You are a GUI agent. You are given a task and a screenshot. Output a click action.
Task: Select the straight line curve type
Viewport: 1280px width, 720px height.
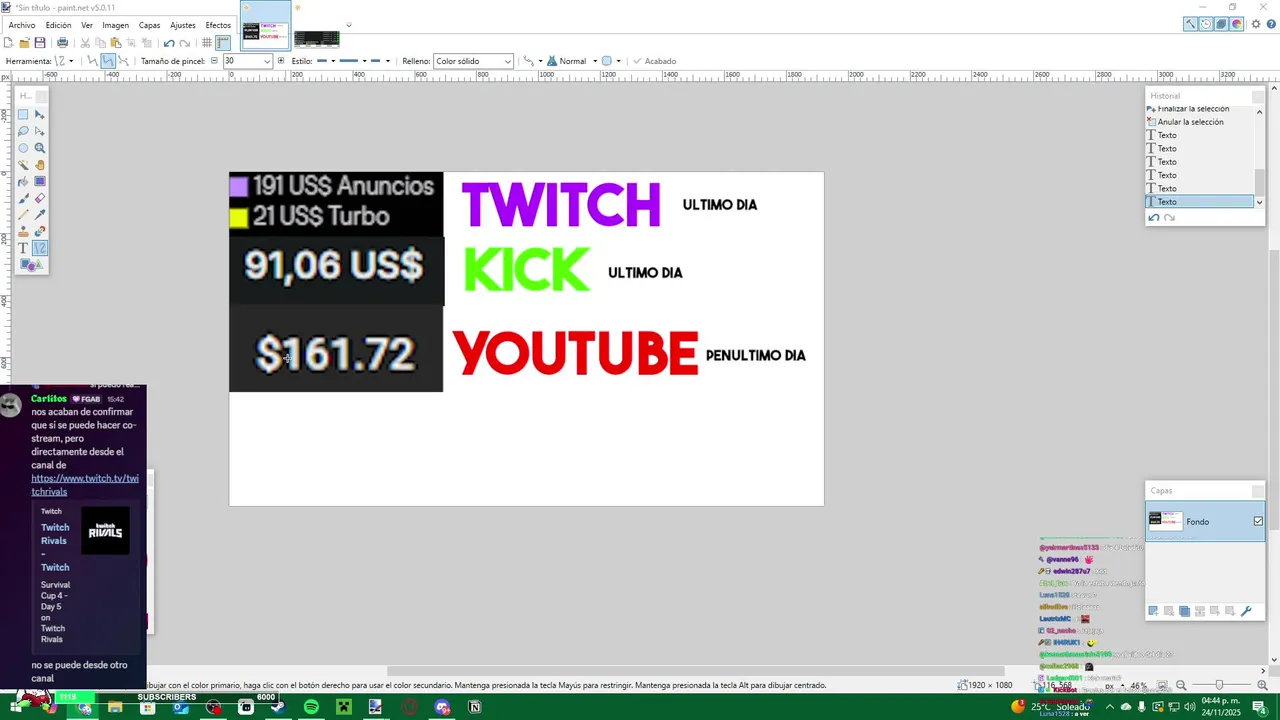click(x=92, y=61)
